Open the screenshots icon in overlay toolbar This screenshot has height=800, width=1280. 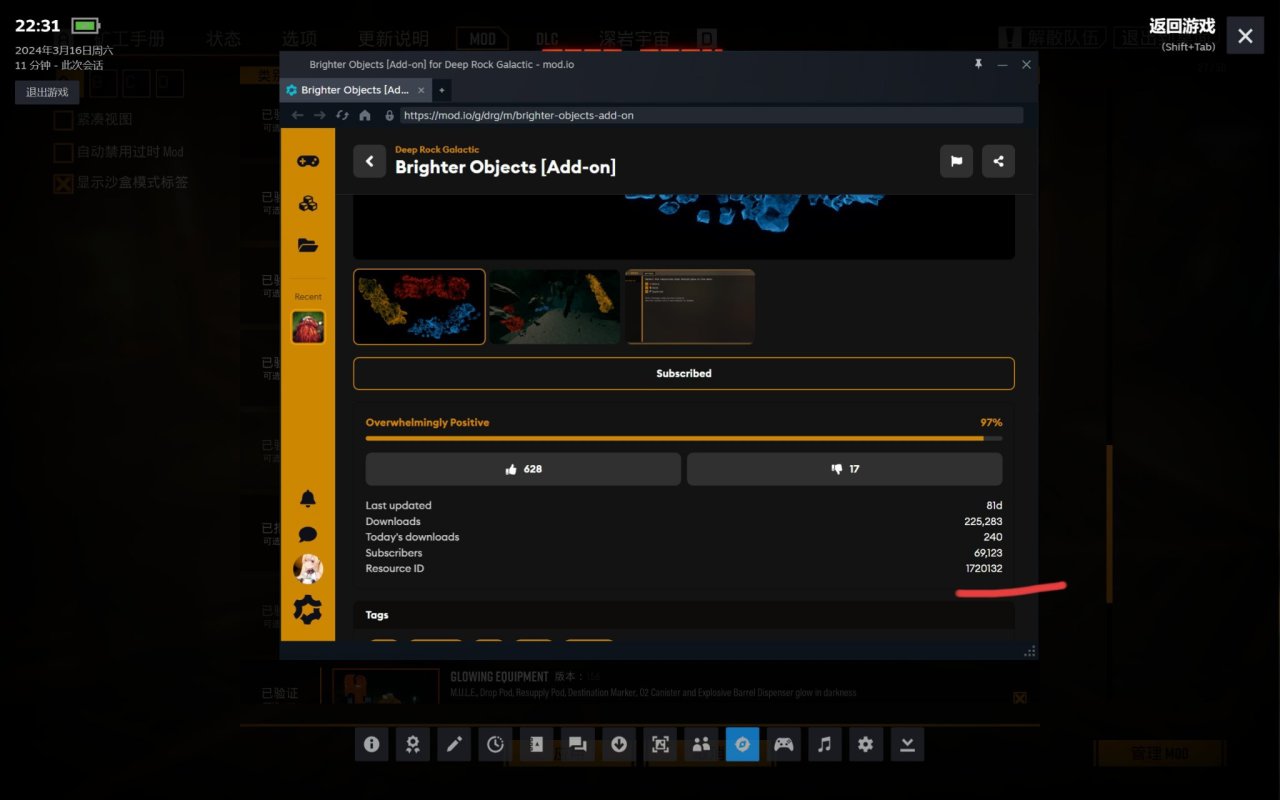660,744
